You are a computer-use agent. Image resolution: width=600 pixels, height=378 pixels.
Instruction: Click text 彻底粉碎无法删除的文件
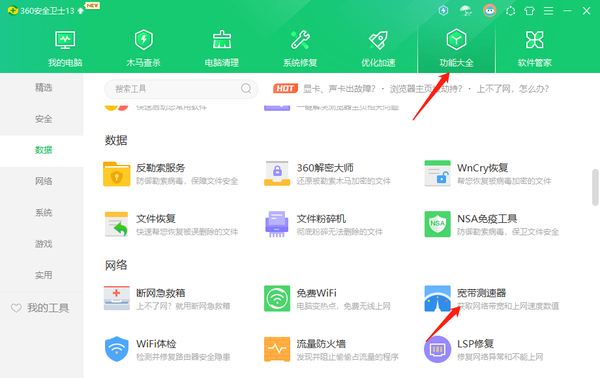coord(340,232)
